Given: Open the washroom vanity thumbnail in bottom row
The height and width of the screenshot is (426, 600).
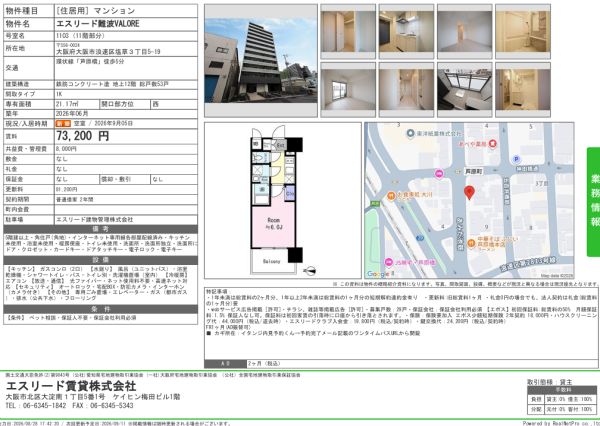Looking at the screenshot, I should (x=523, y=90).
